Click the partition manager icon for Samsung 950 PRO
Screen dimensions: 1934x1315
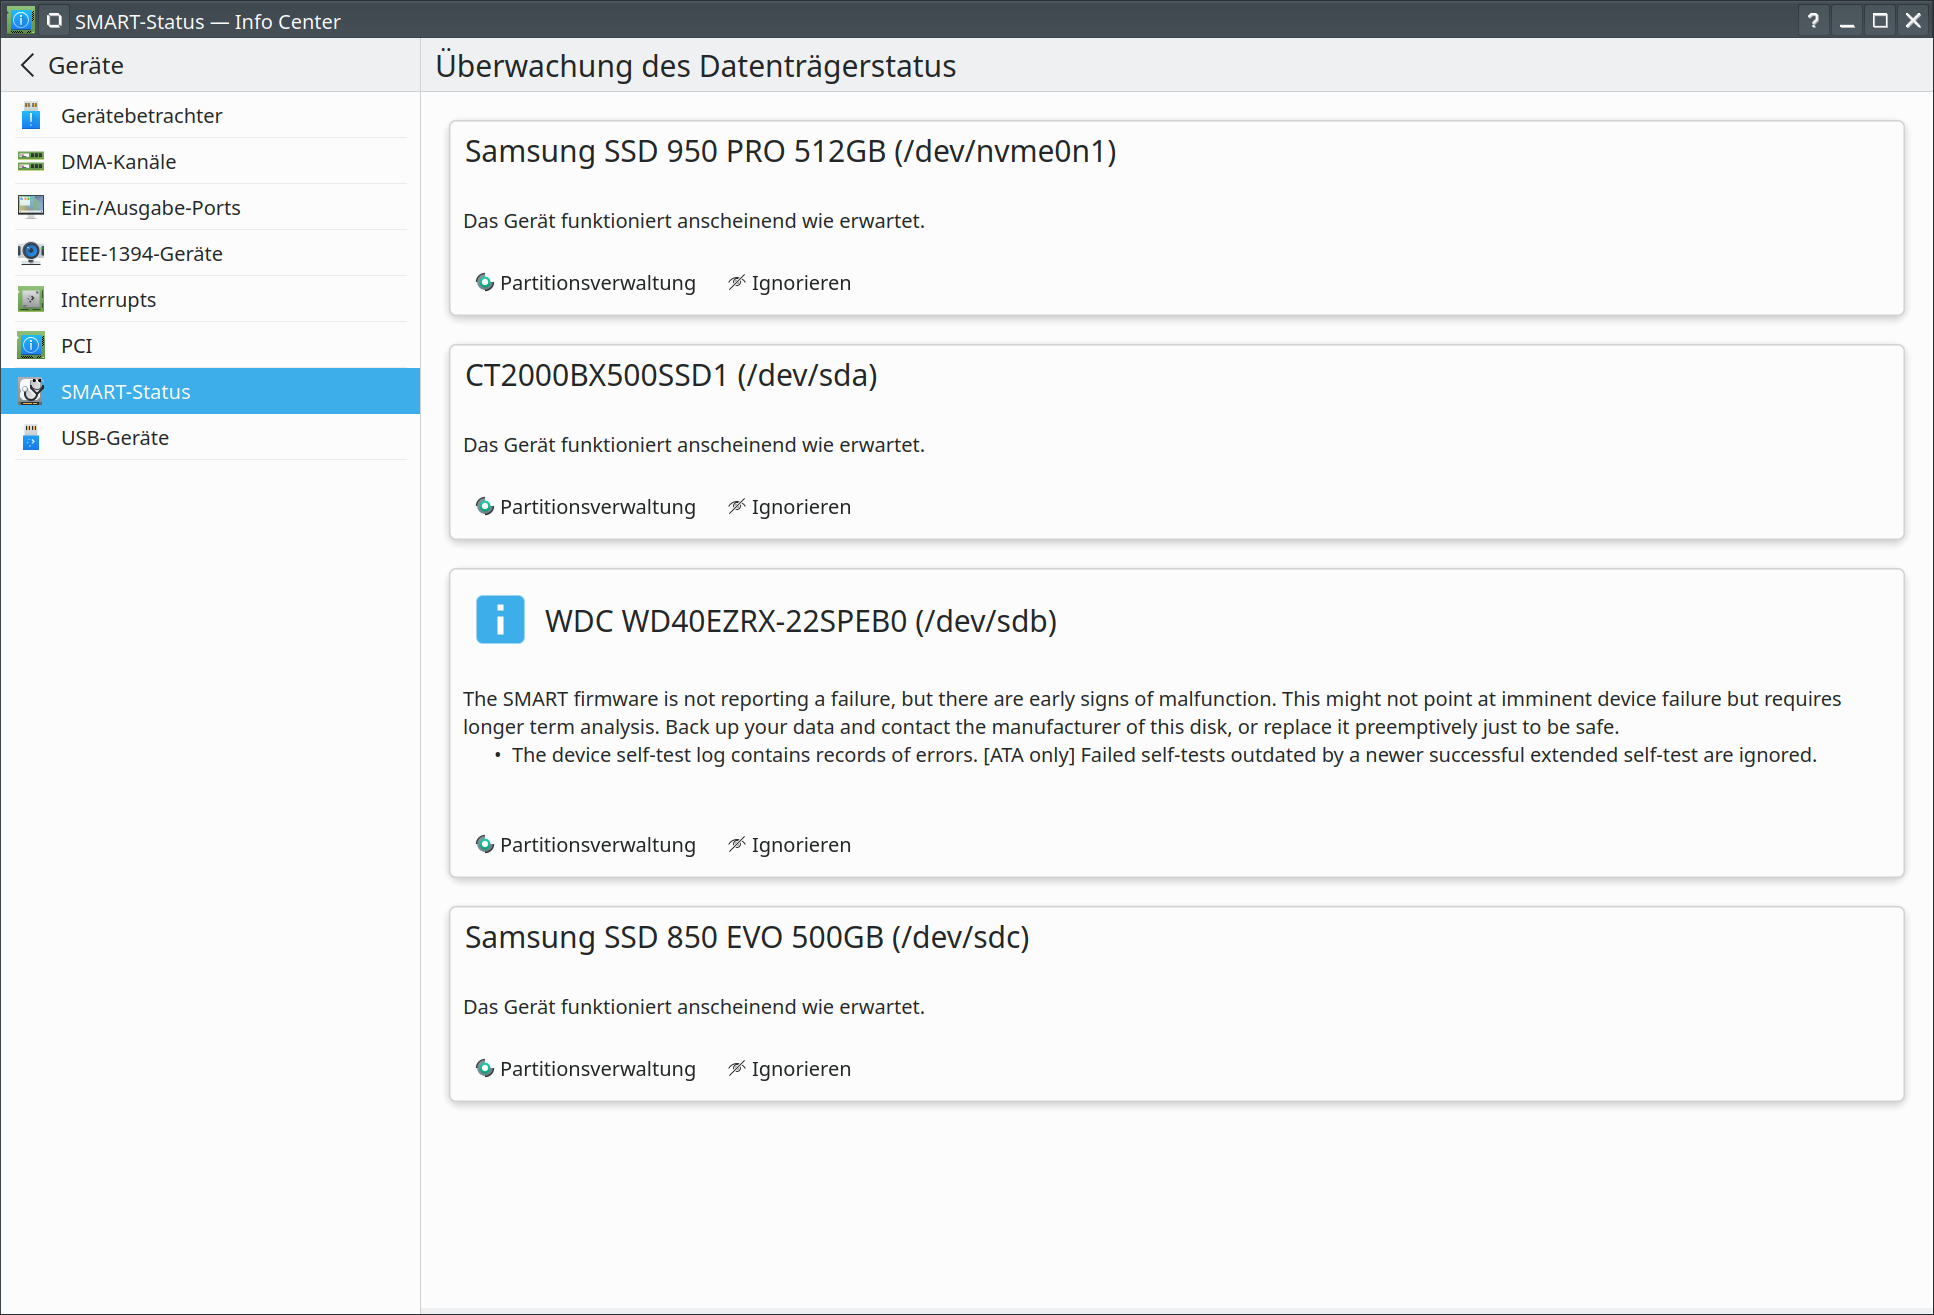(x=485, y=283)
